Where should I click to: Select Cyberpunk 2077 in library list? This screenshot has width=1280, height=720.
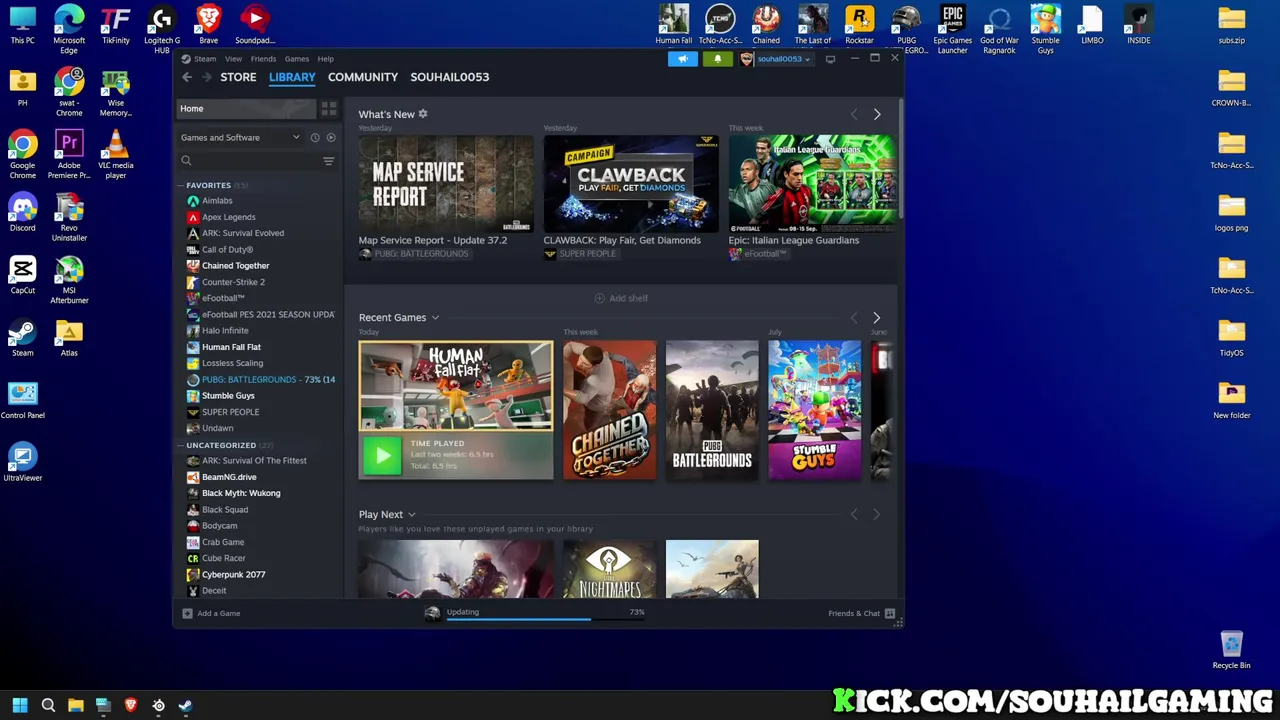(x=233, y=575)
